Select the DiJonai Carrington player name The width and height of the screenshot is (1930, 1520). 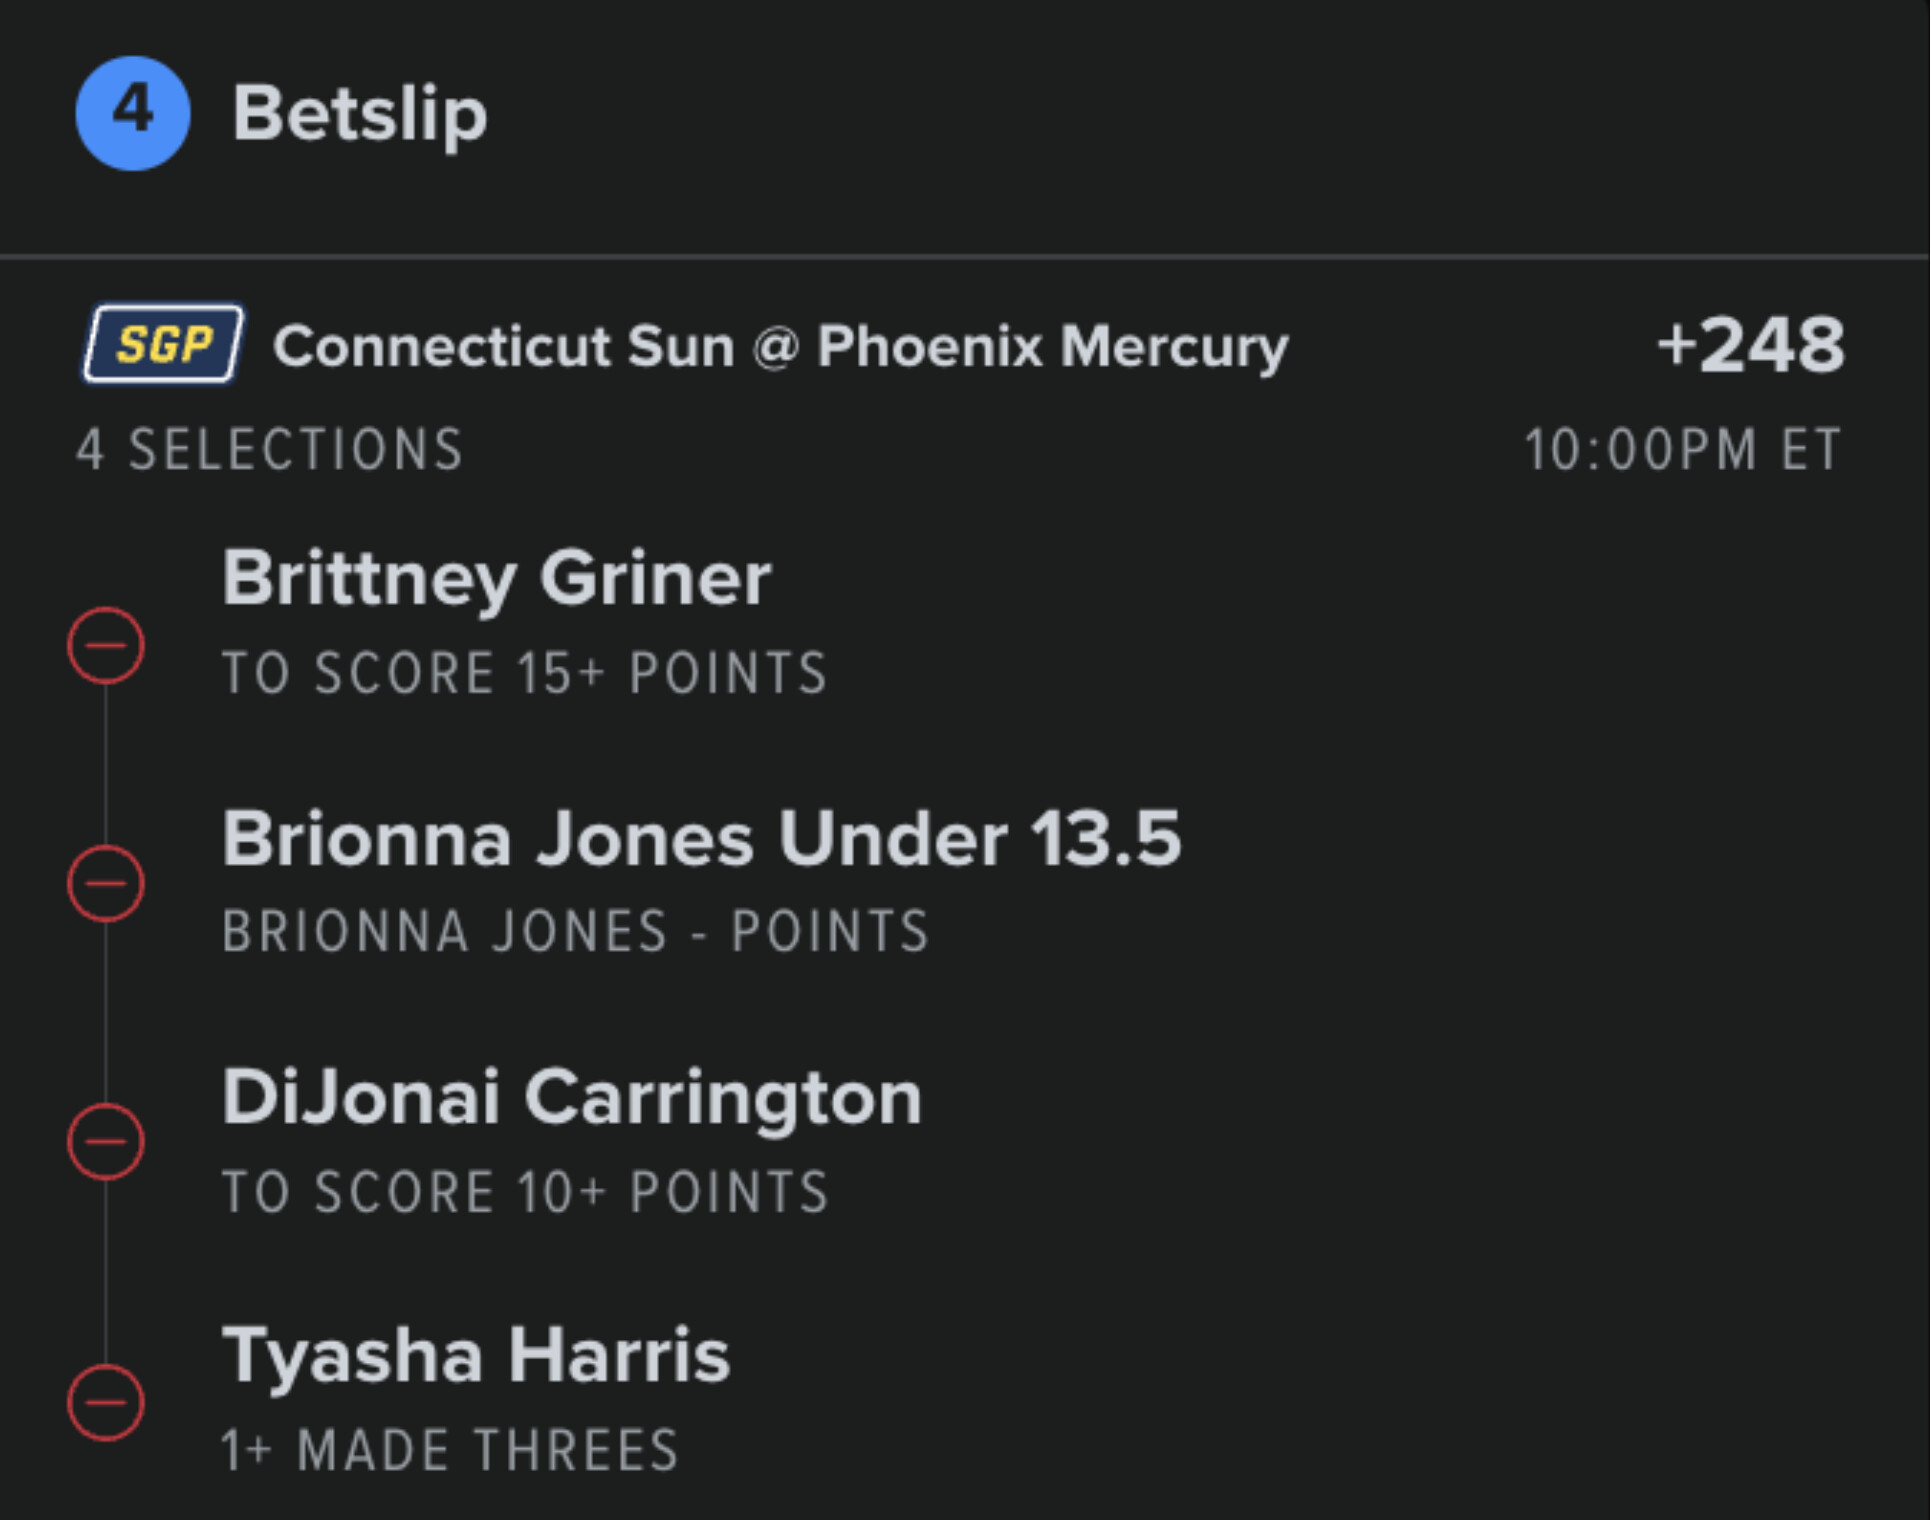click(x=571, y=1098)
